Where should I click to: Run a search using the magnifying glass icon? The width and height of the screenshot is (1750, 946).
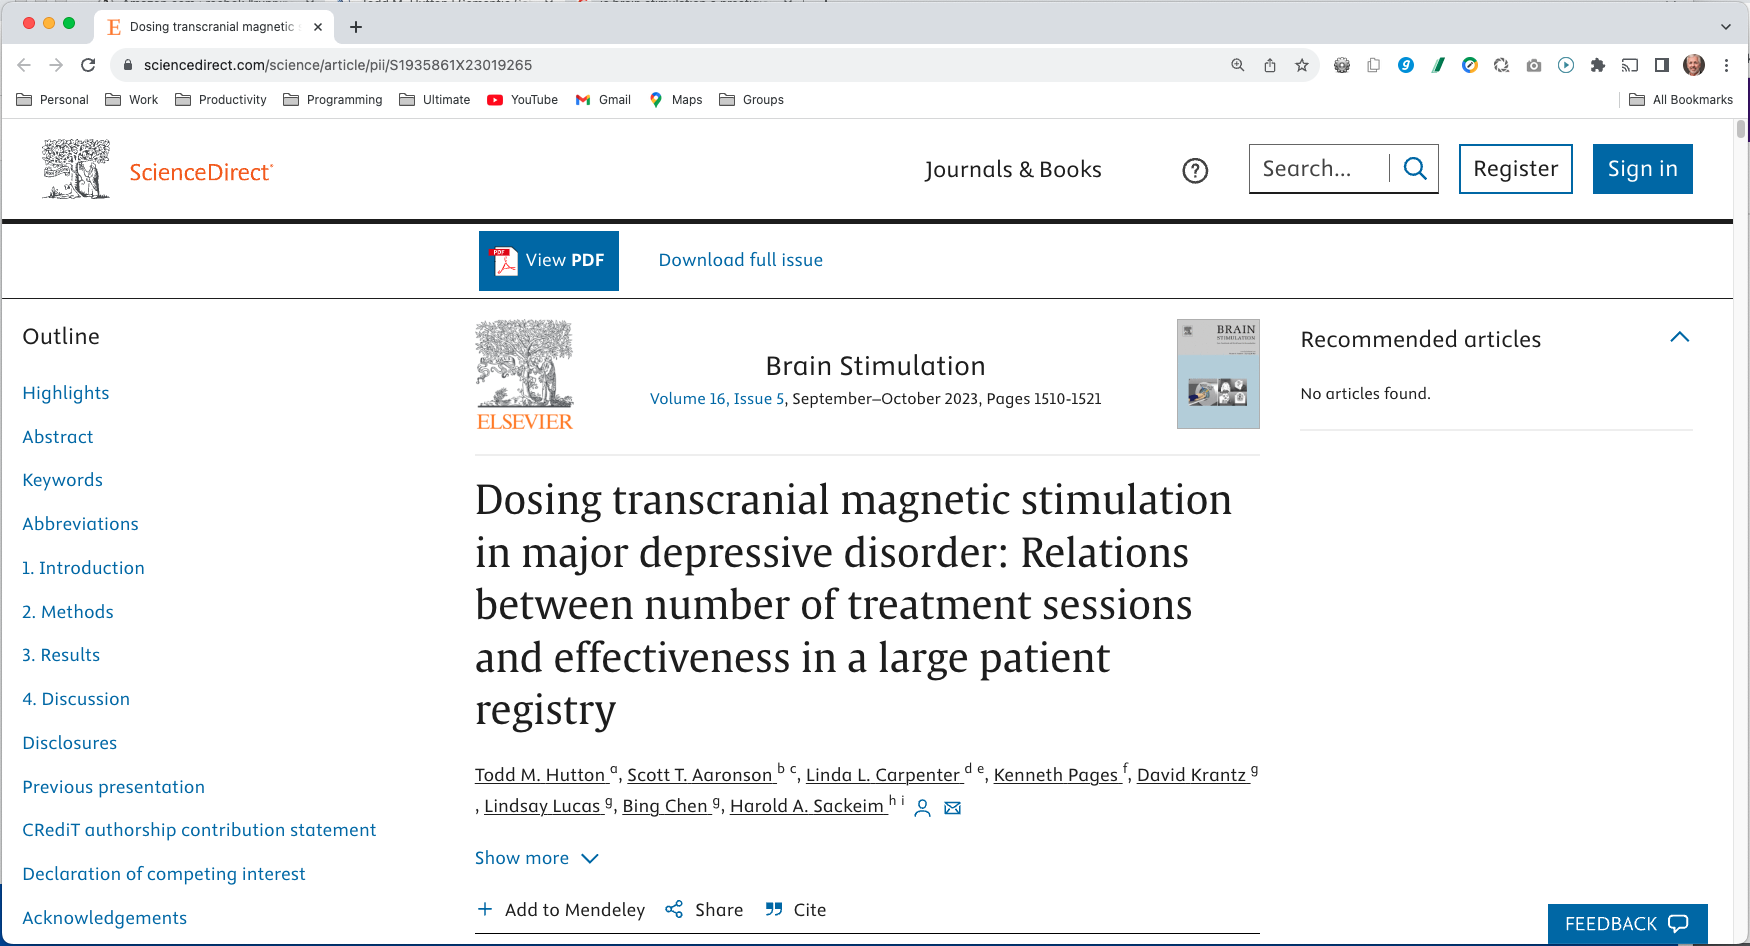1414,168
